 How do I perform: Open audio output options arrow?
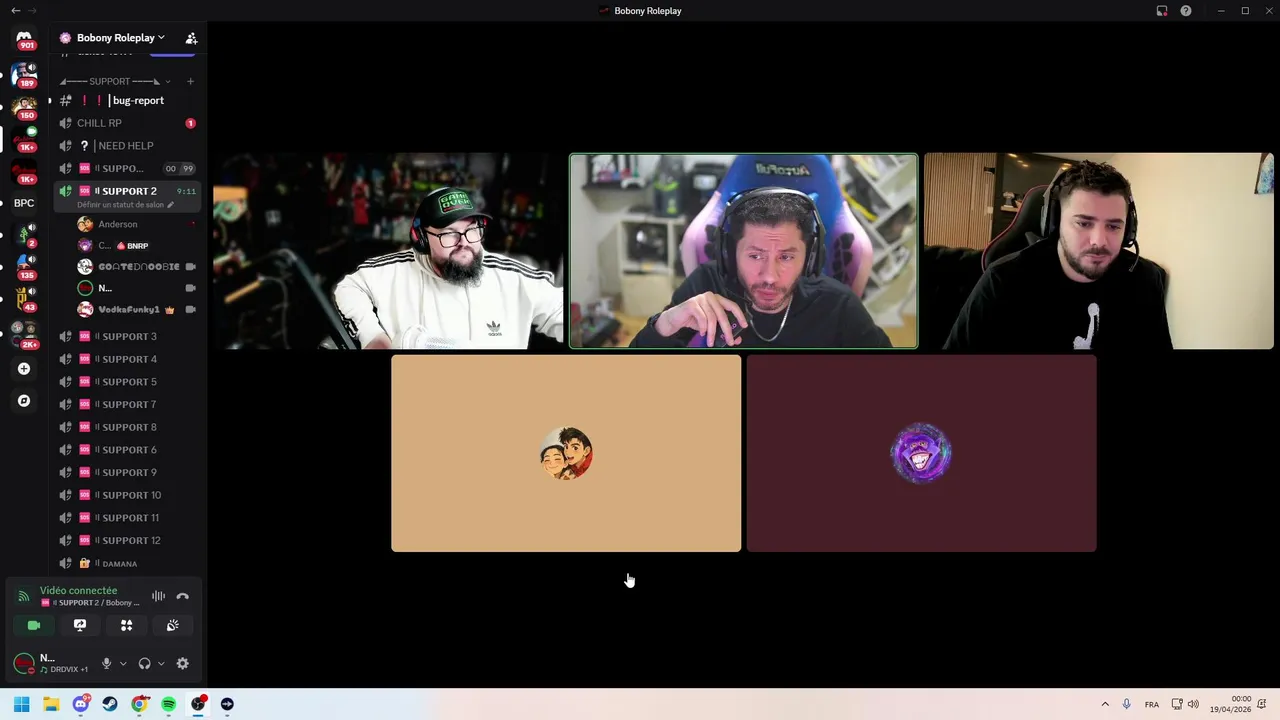point(161,663)
